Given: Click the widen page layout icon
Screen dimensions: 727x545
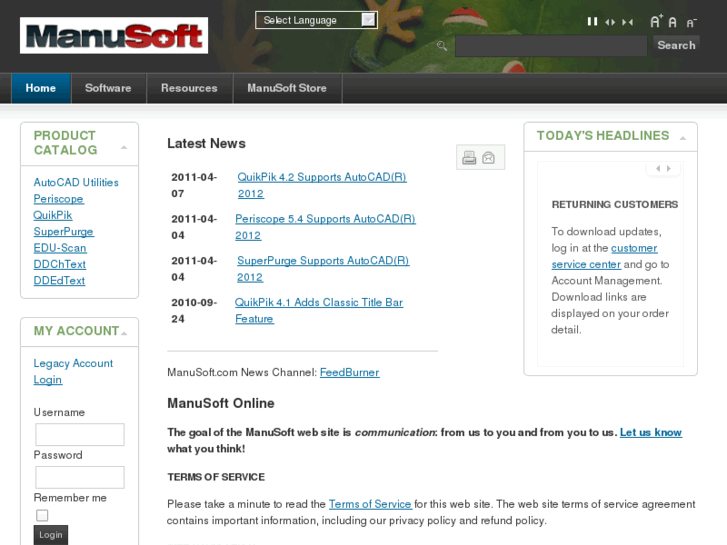Looking at the screenshot, I should (610, 22).
